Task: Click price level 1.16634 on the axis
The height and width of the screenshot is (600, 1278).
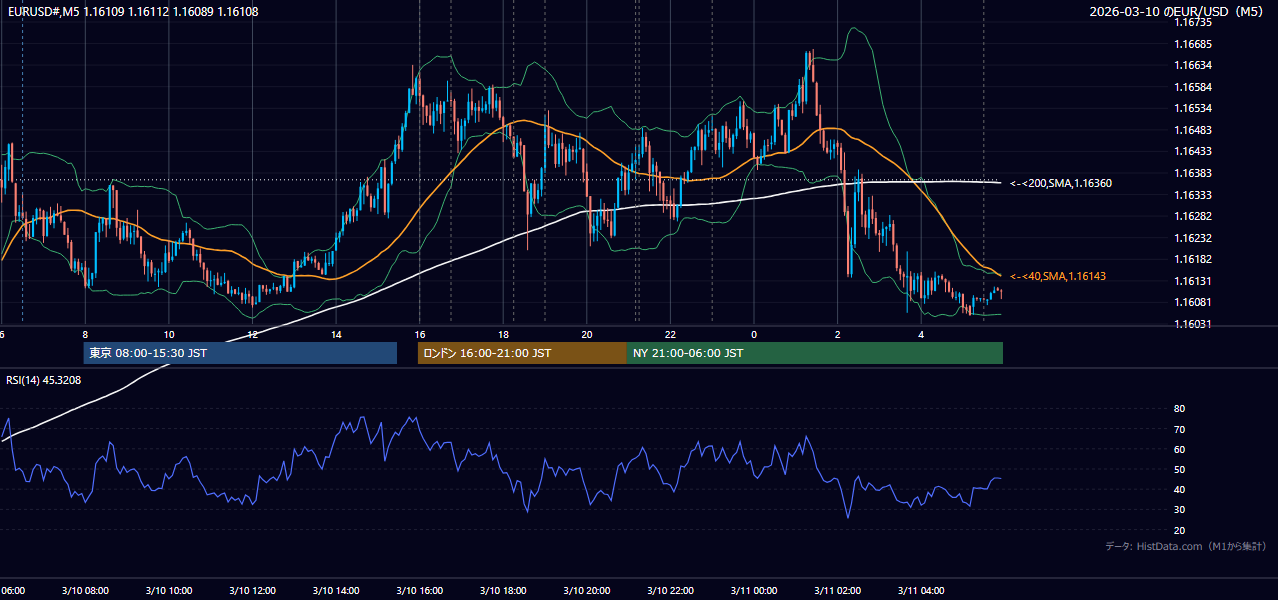Action: (1193, 65)
